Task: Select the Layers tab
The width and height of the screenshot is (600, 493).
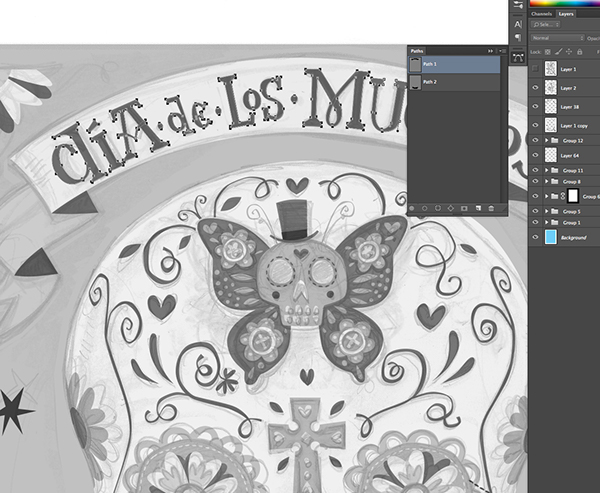Action: click(x=566, y=14)
